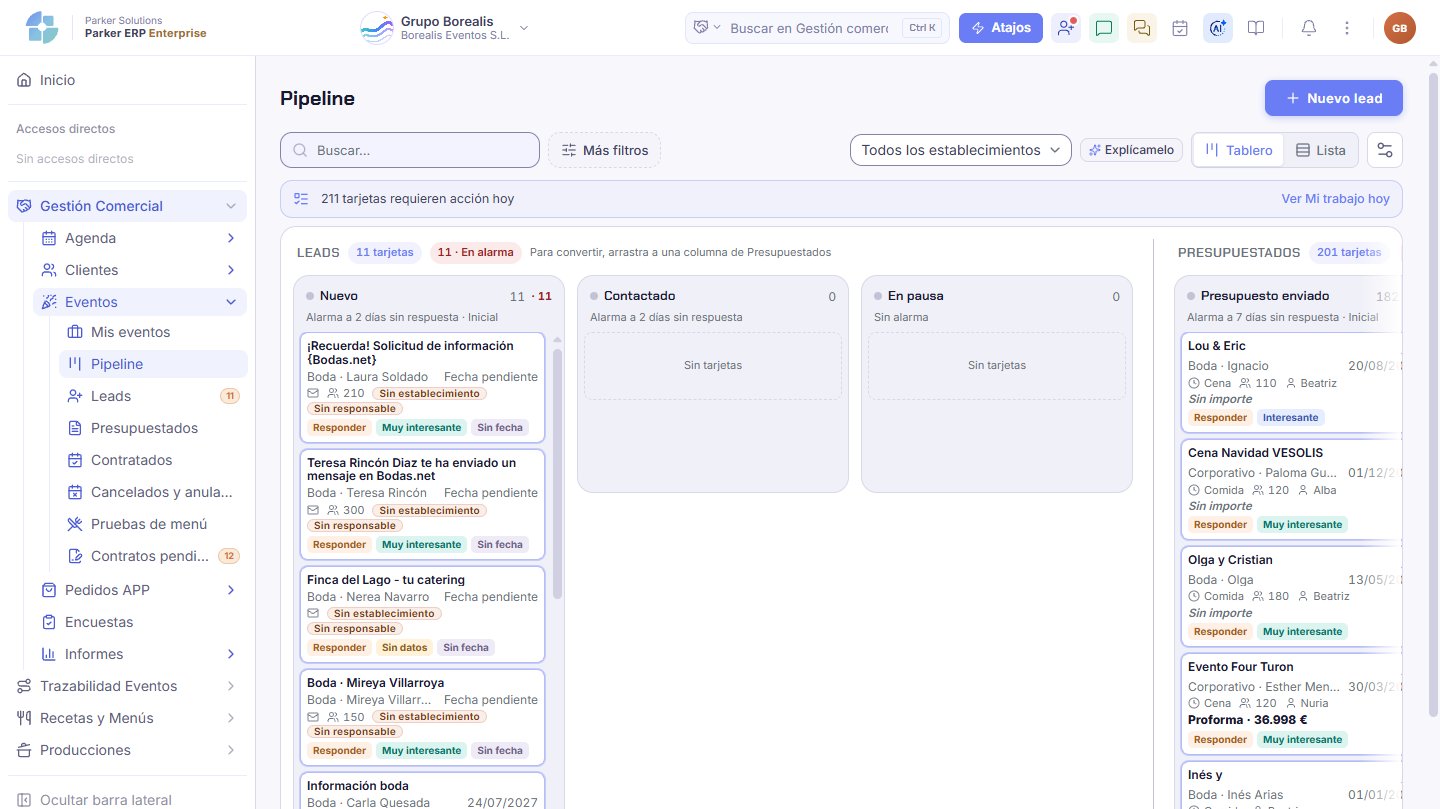
Task: Open the GB user avatar
Action: point(1400,28)
